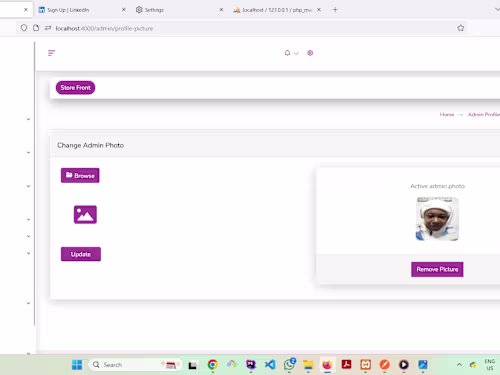Open Visual Studio Code from the taskbar
Viewport: 500px width, 375px height.
point(270,365)
